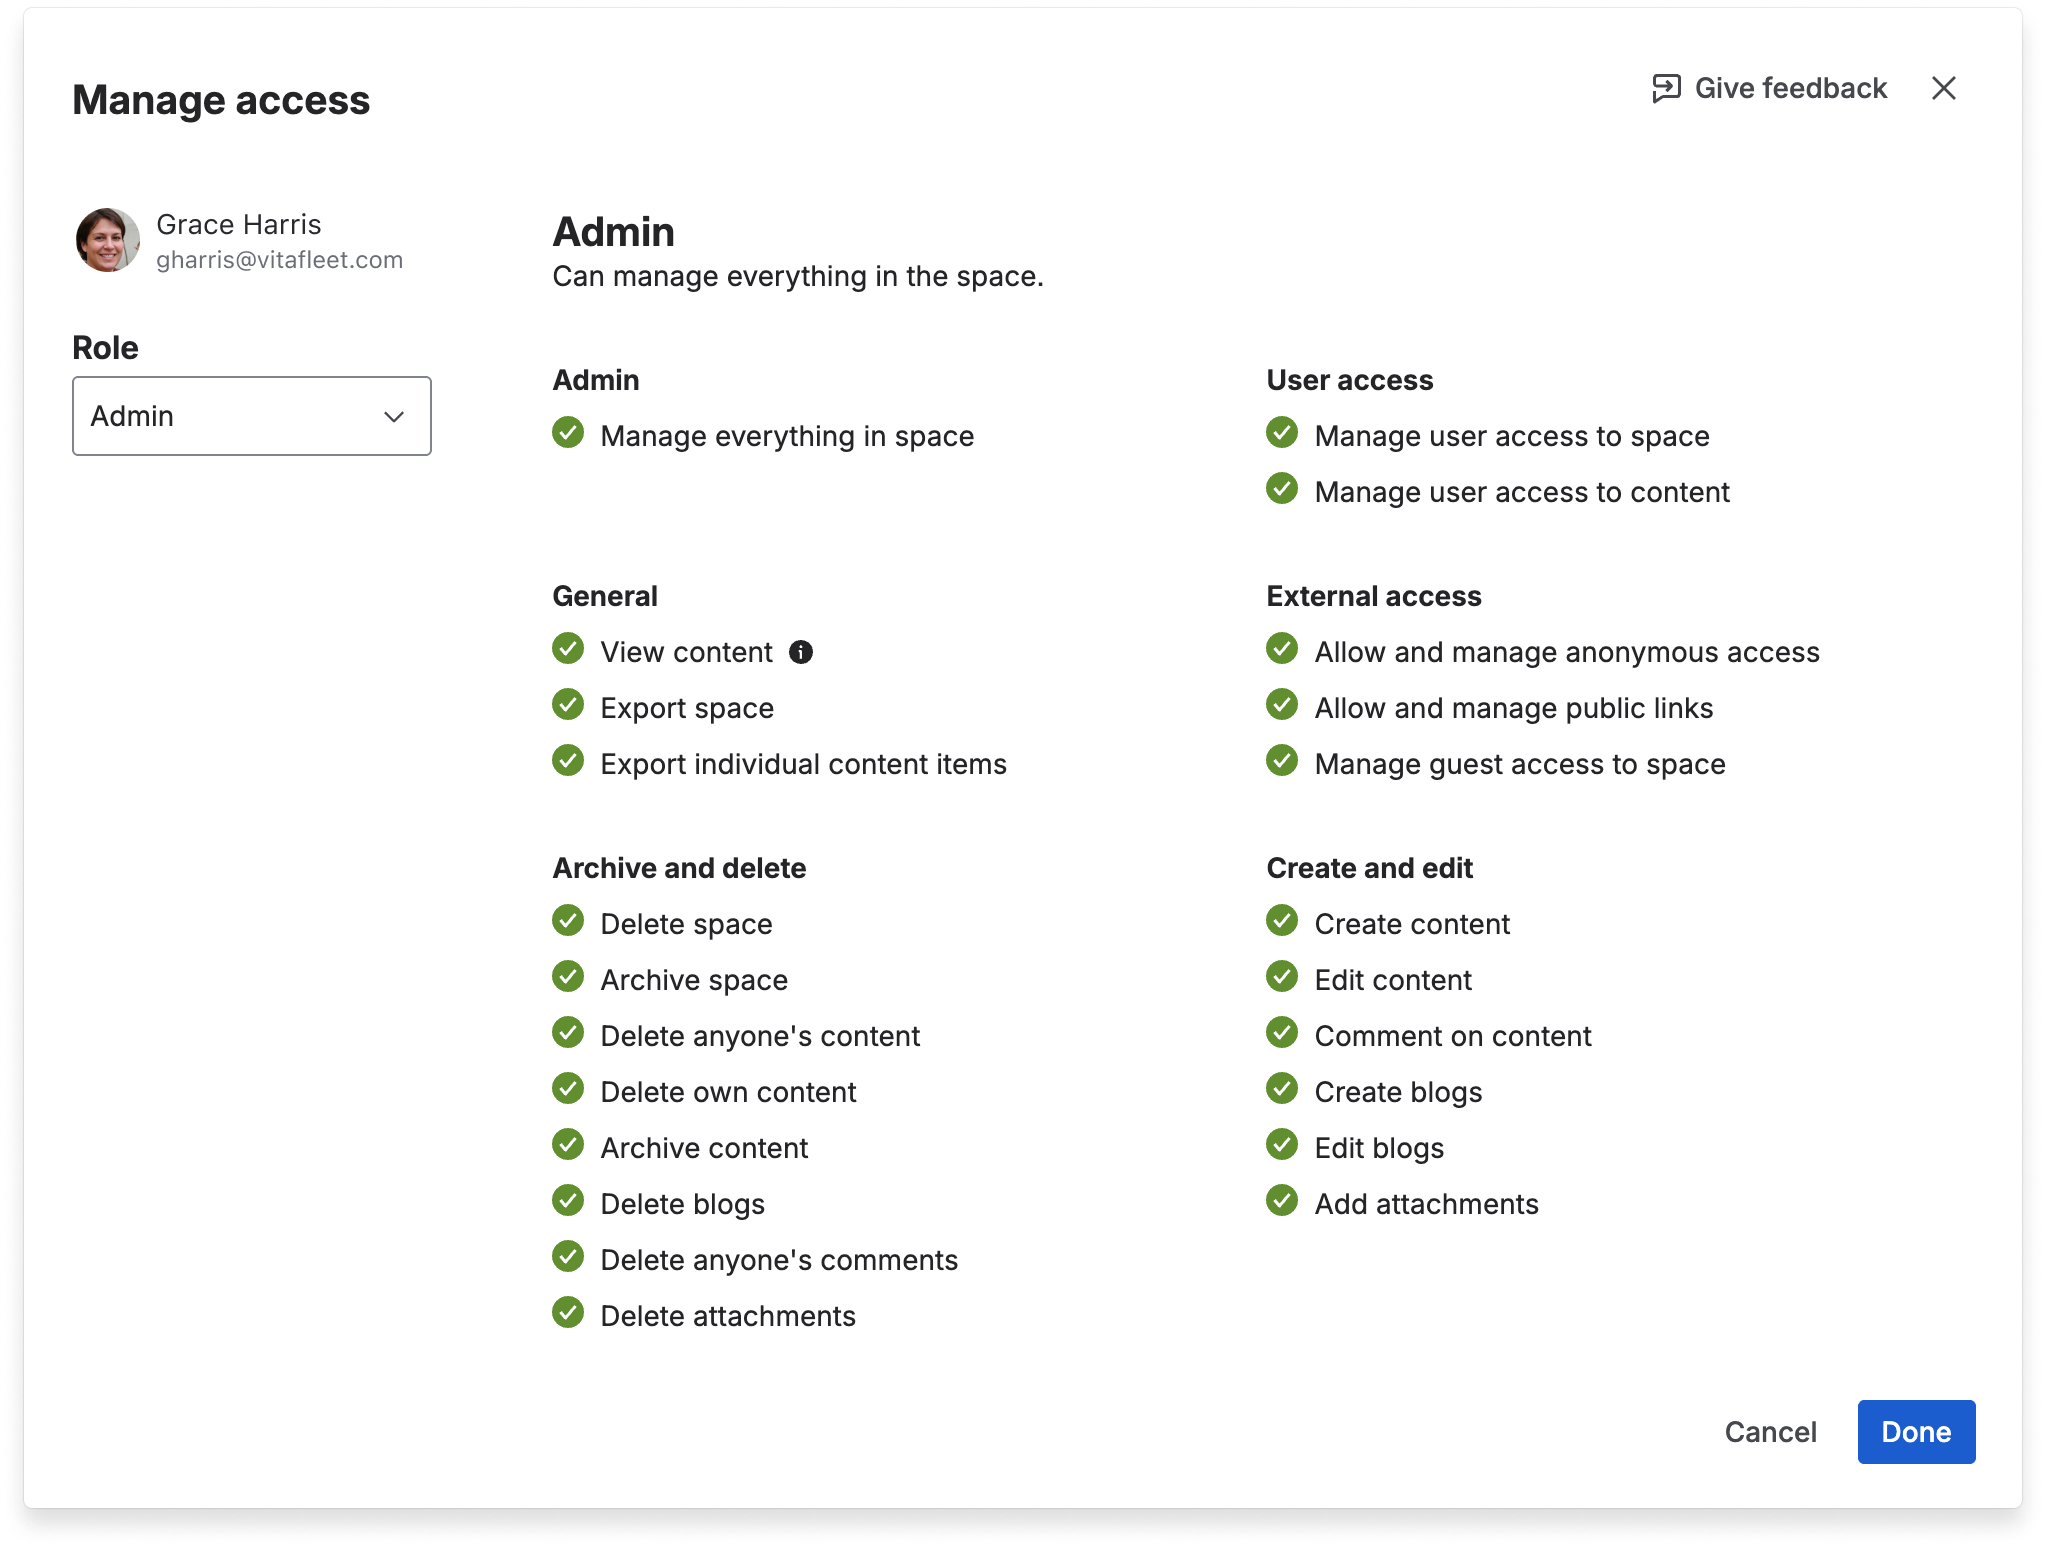The height and width of the screenshot is (1548, 2046).
Task: Click Cancel to discard changes
Action: tap(1770, 1432)
